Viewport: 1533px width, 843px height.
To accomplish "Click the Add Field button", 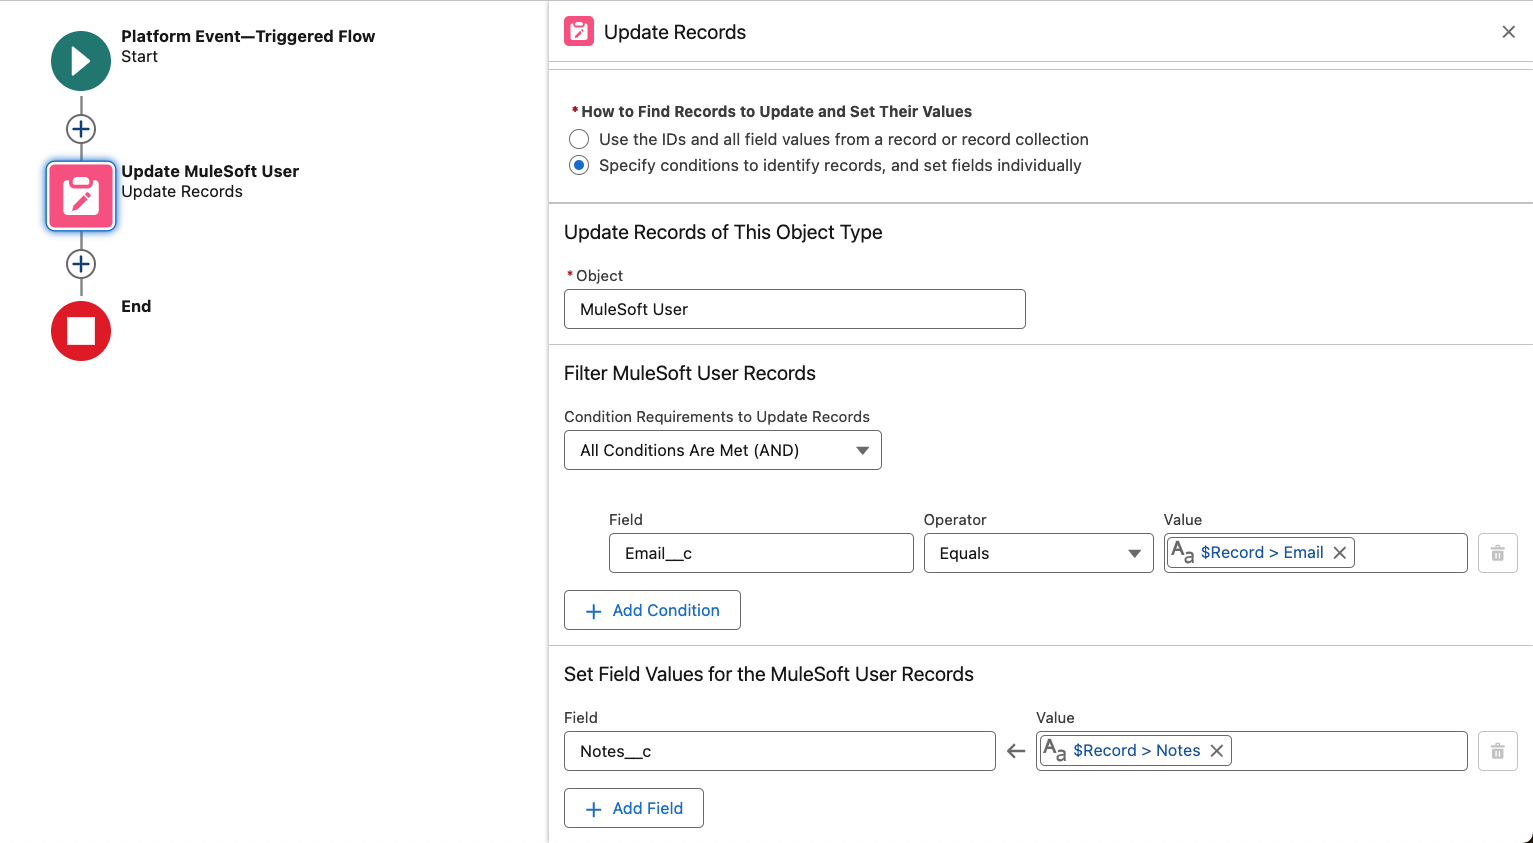I will 633,808.
